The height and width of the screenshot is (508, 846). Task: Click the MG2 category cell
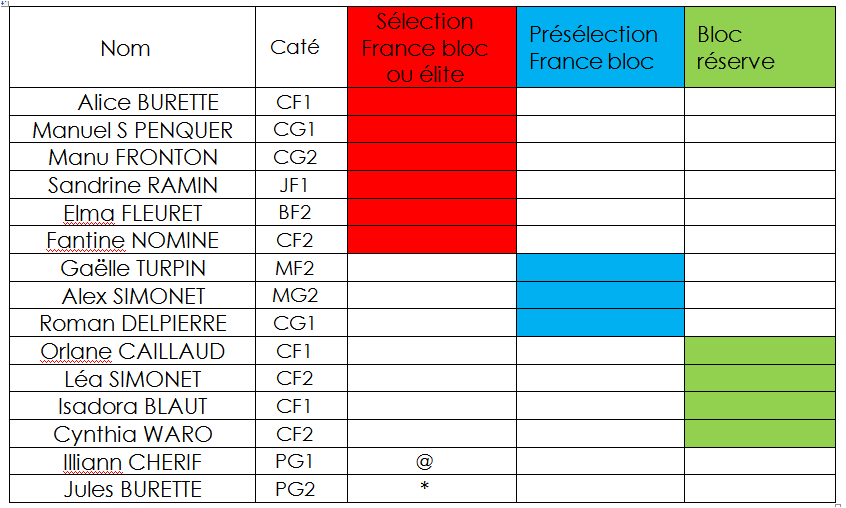tap(295, 296)
